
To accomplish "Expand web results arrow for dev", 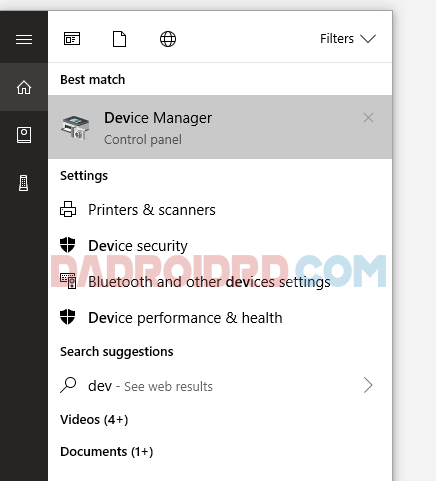I will pos(368,385).
